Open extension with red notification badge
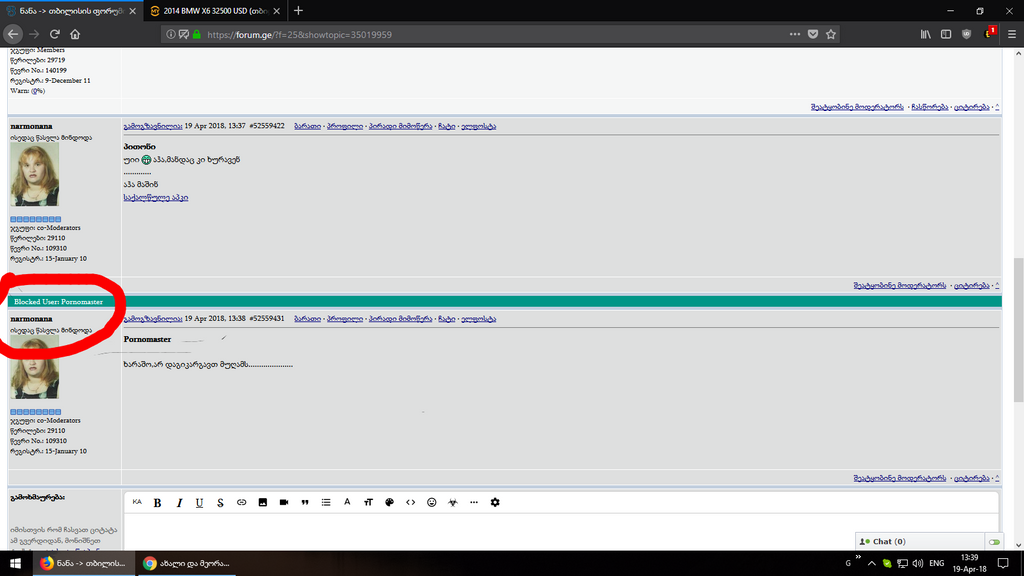The image size is (1024, 576). 989,33
